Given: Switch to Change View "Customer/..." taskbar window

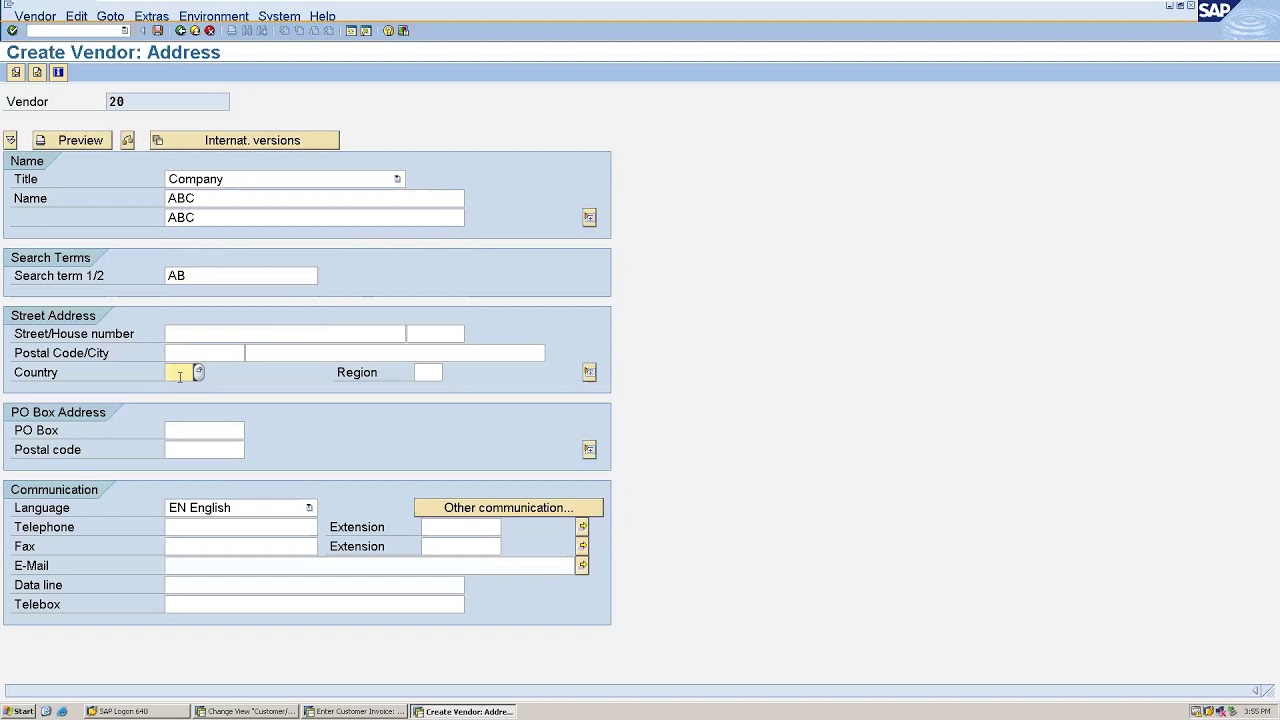Looking at the screenshot, I should click(245, 711).
